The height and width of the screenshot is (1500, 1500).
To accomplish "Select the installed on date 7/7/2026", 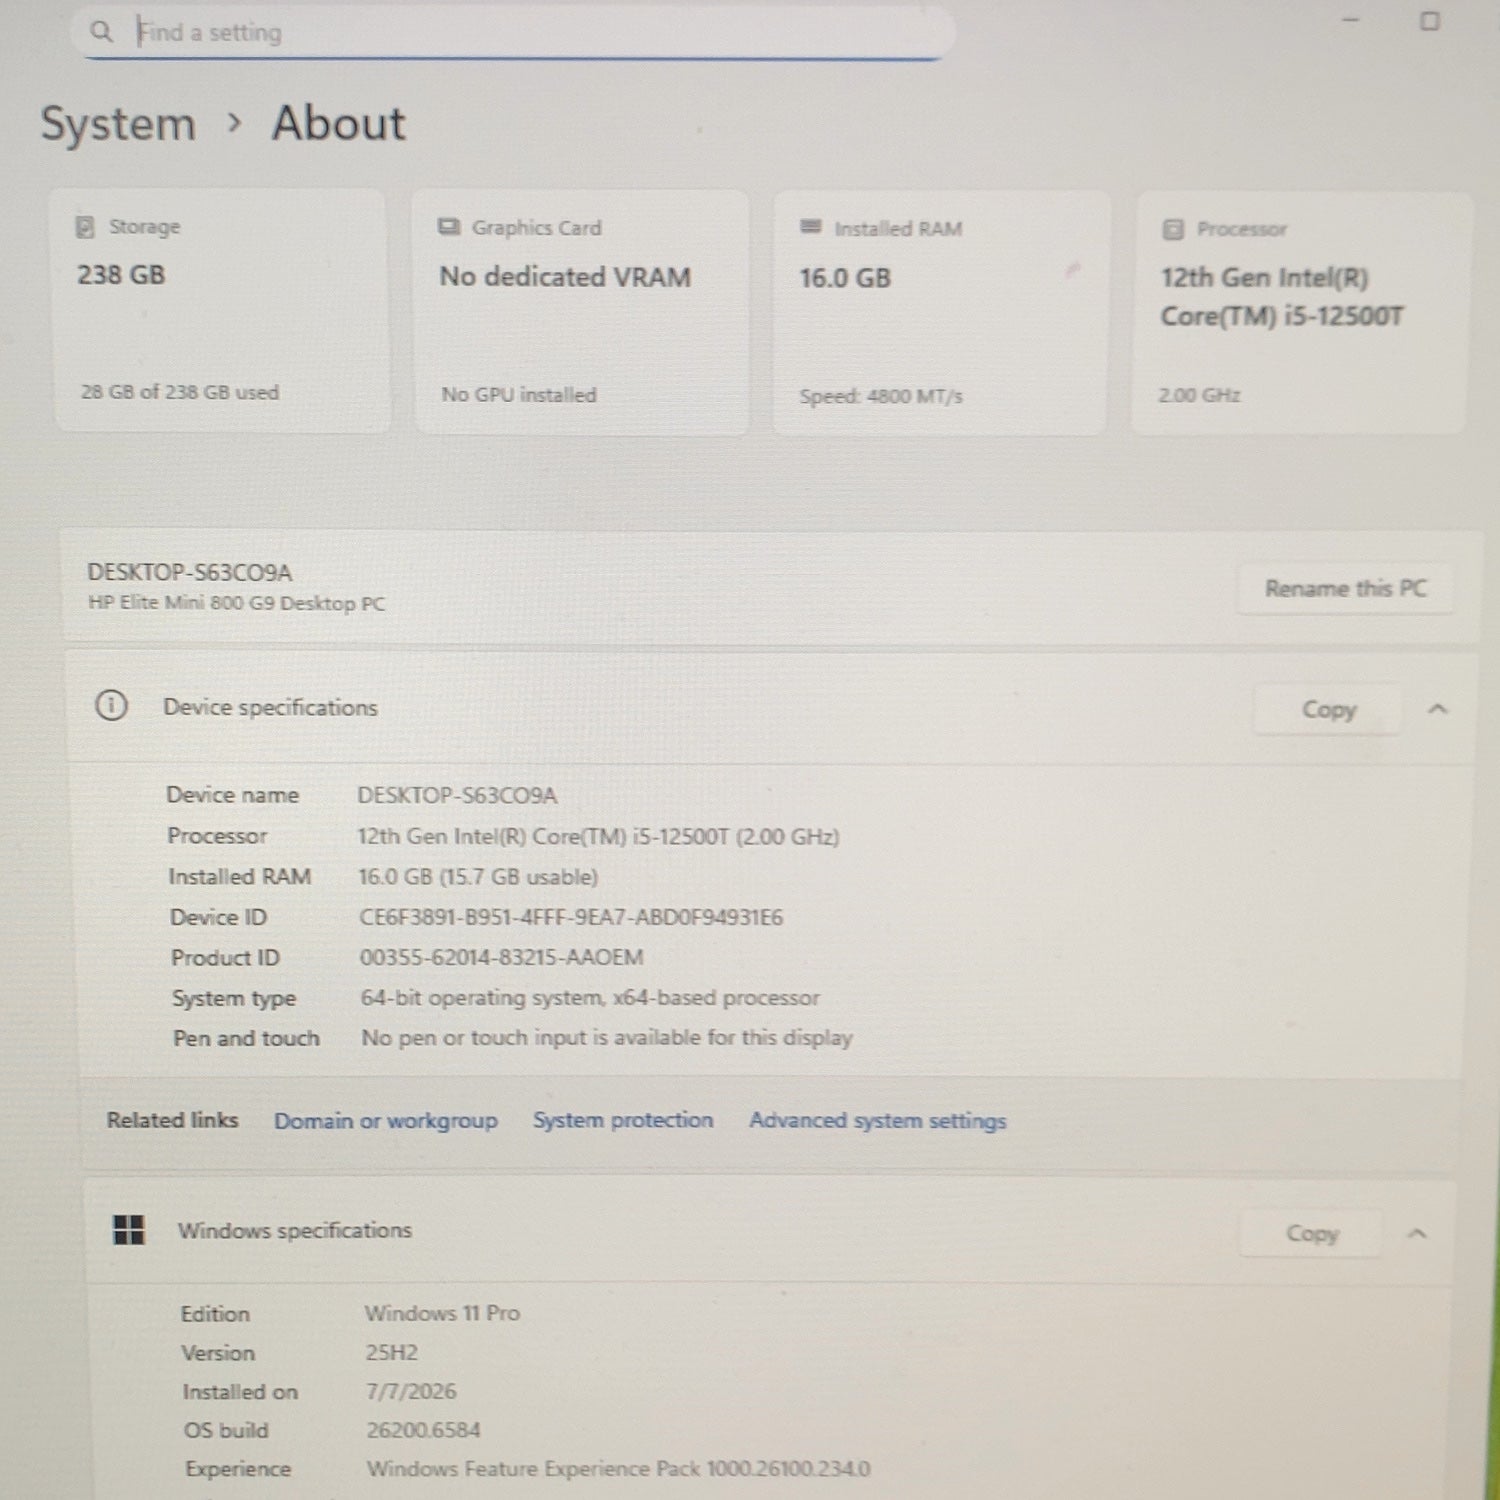I will [x=410, y=1392].
